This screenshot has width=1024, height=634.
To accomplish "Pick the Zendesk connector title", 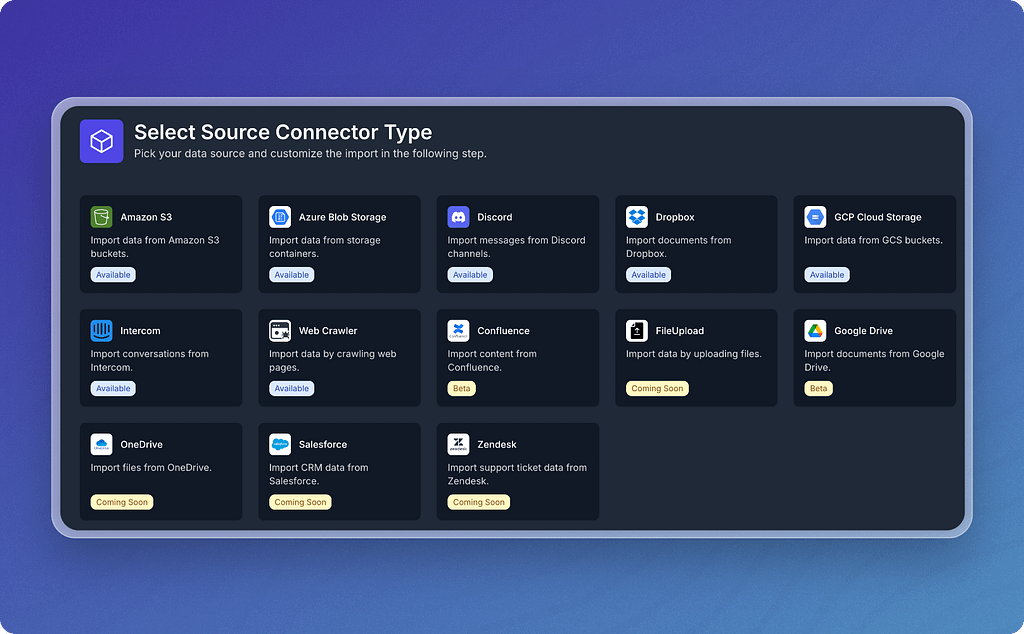I will 496,444.
